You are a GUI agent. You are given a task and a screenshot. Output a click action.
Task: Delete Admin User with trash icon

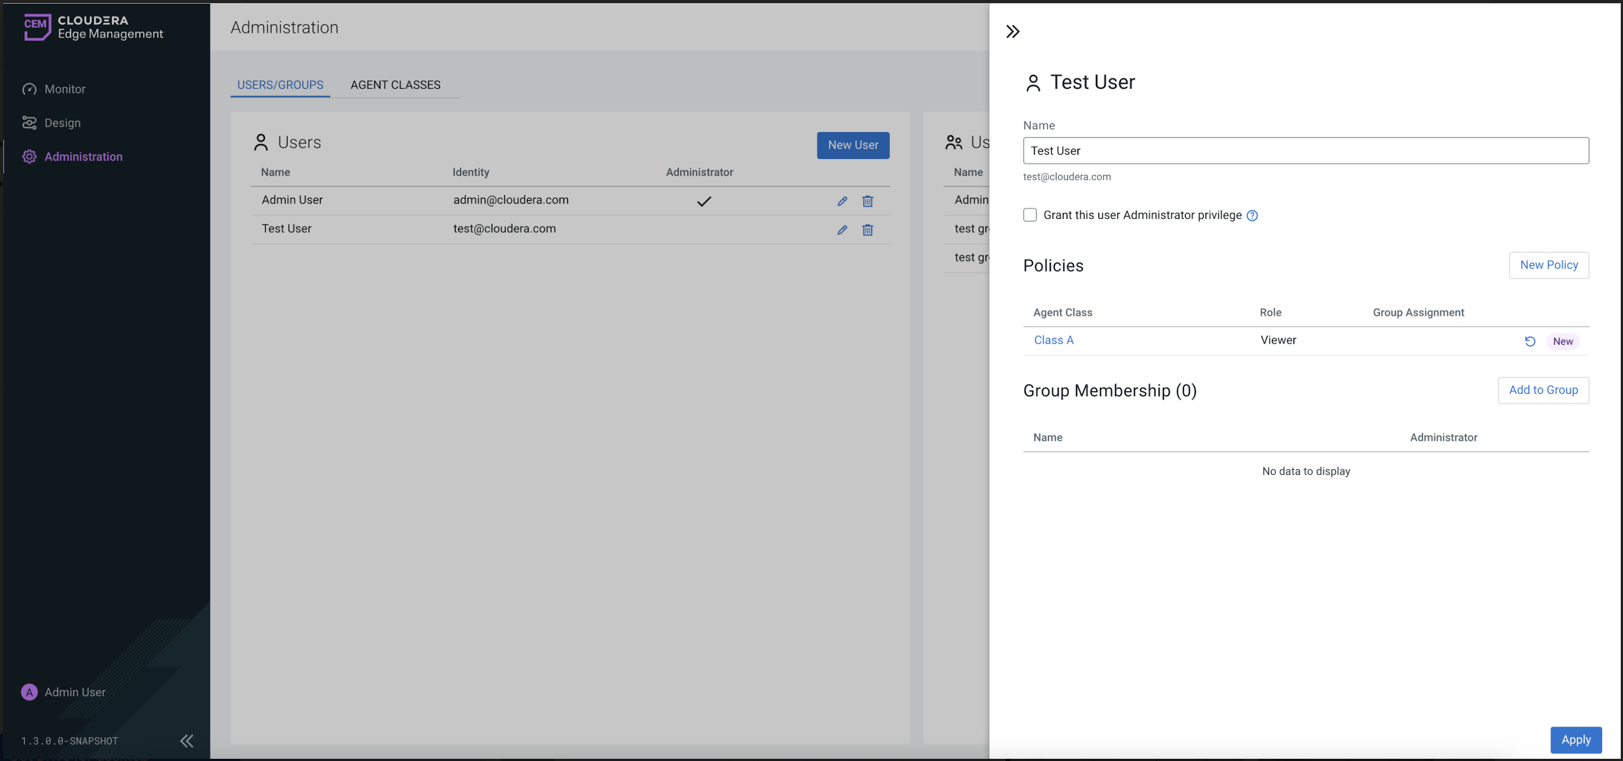[868, 201]
